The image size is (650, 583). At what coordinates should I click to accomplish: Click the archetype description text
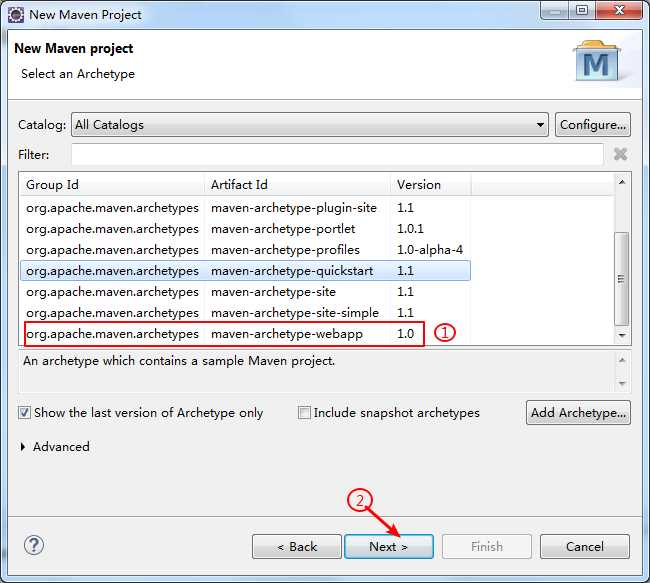179,361
